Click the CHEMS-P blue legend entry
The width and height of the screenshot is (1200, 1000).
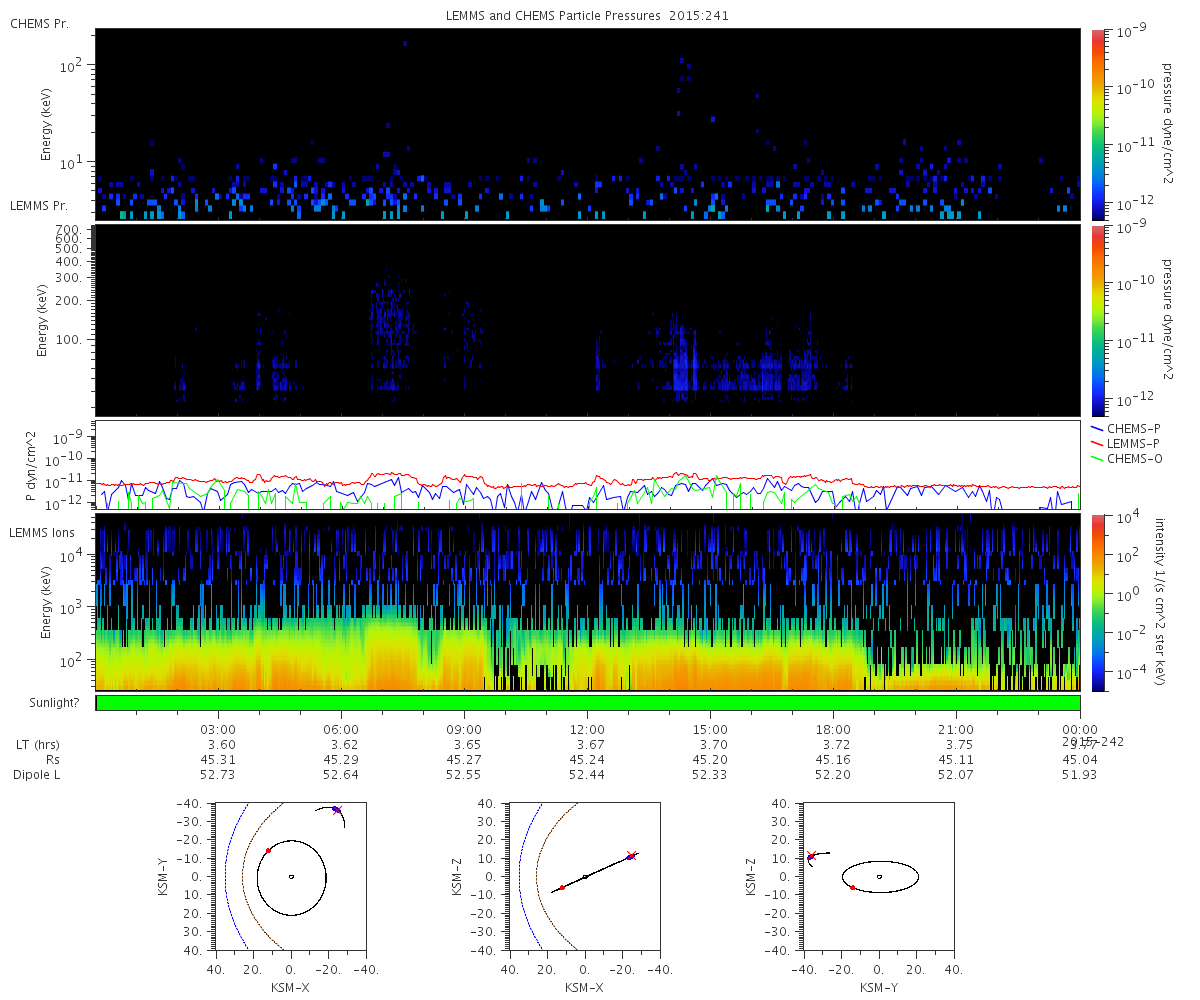1132,428
